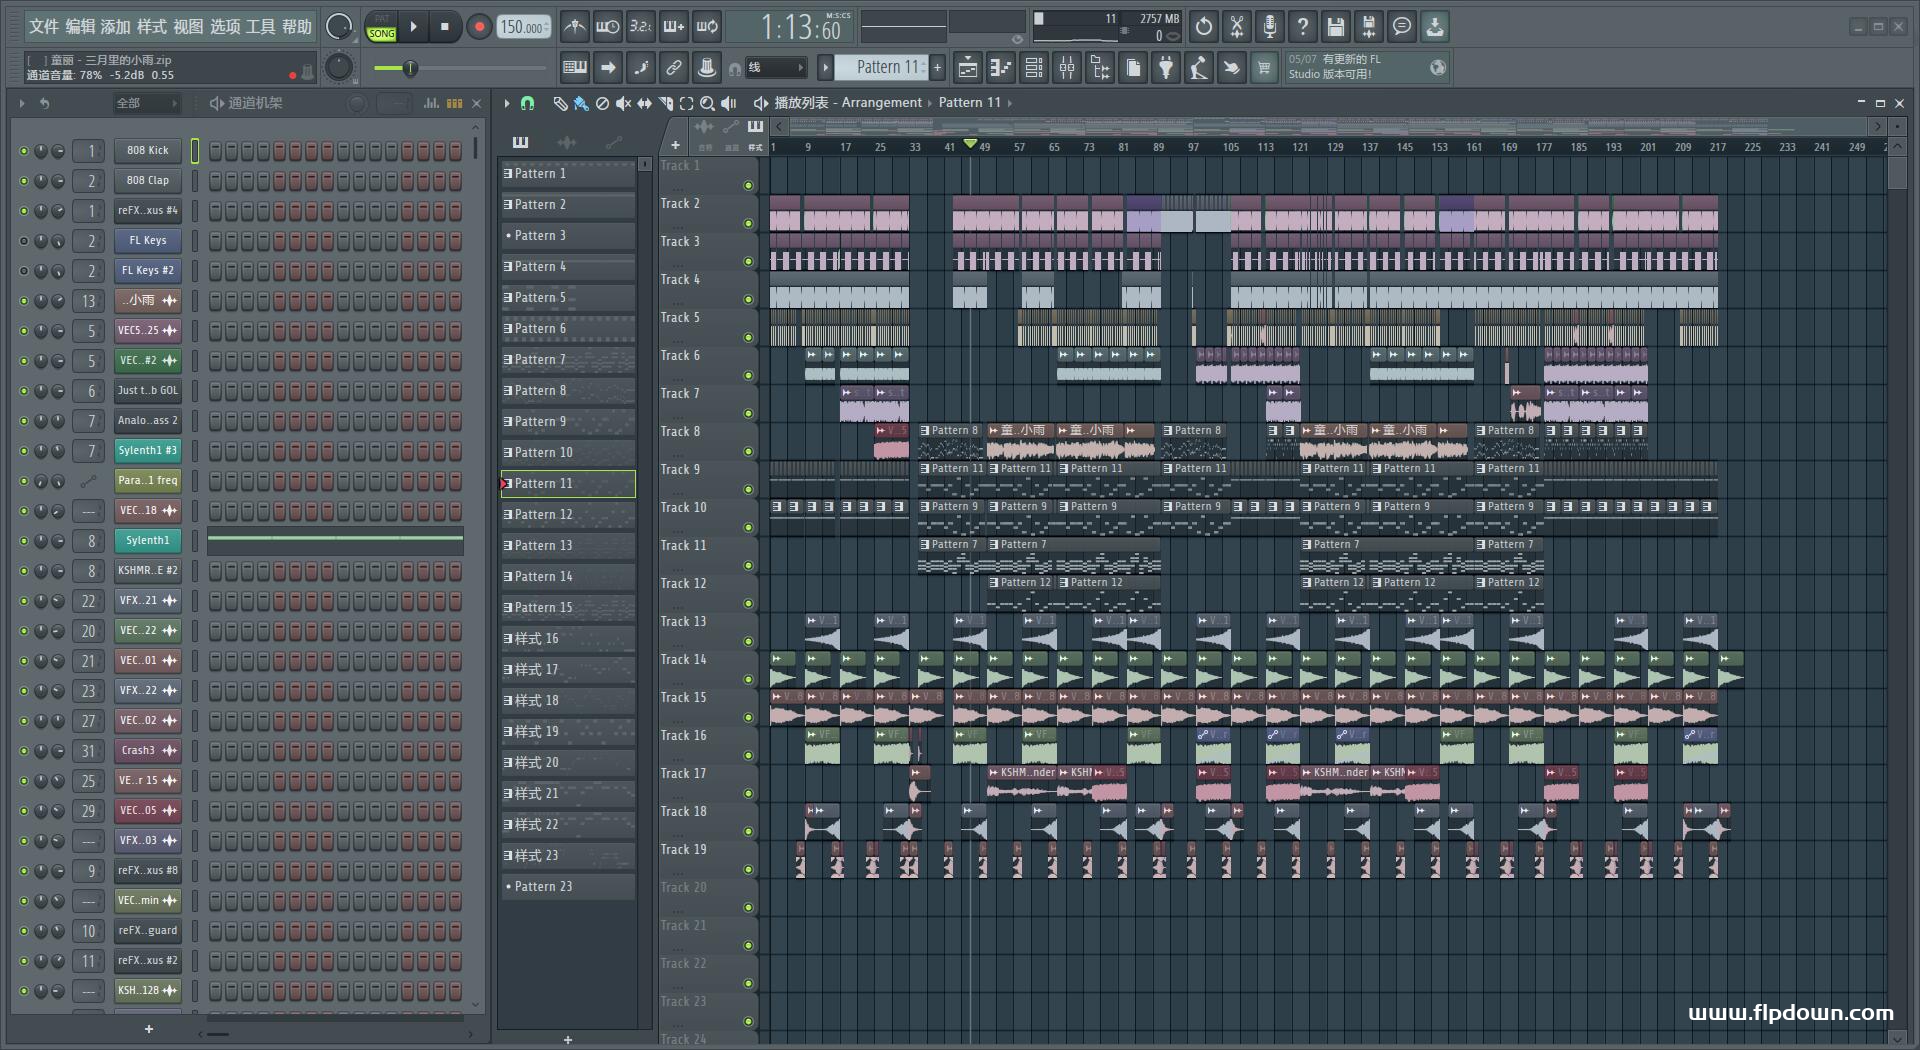Screen dimensions: 1920x1050
Task: Mute the 808 Clap channel LED
Action: click(24, 181)
